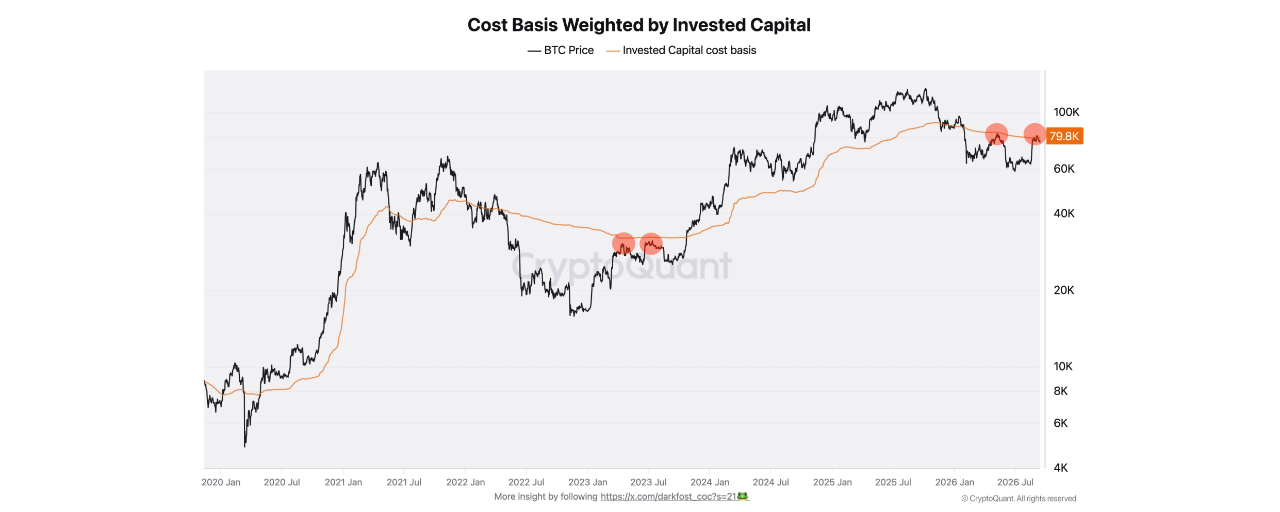Image resolution: width=1280 pixels, height=512 pixels.
Task: Click the CryptoQuant watermark logo
Action: point(622,265)
